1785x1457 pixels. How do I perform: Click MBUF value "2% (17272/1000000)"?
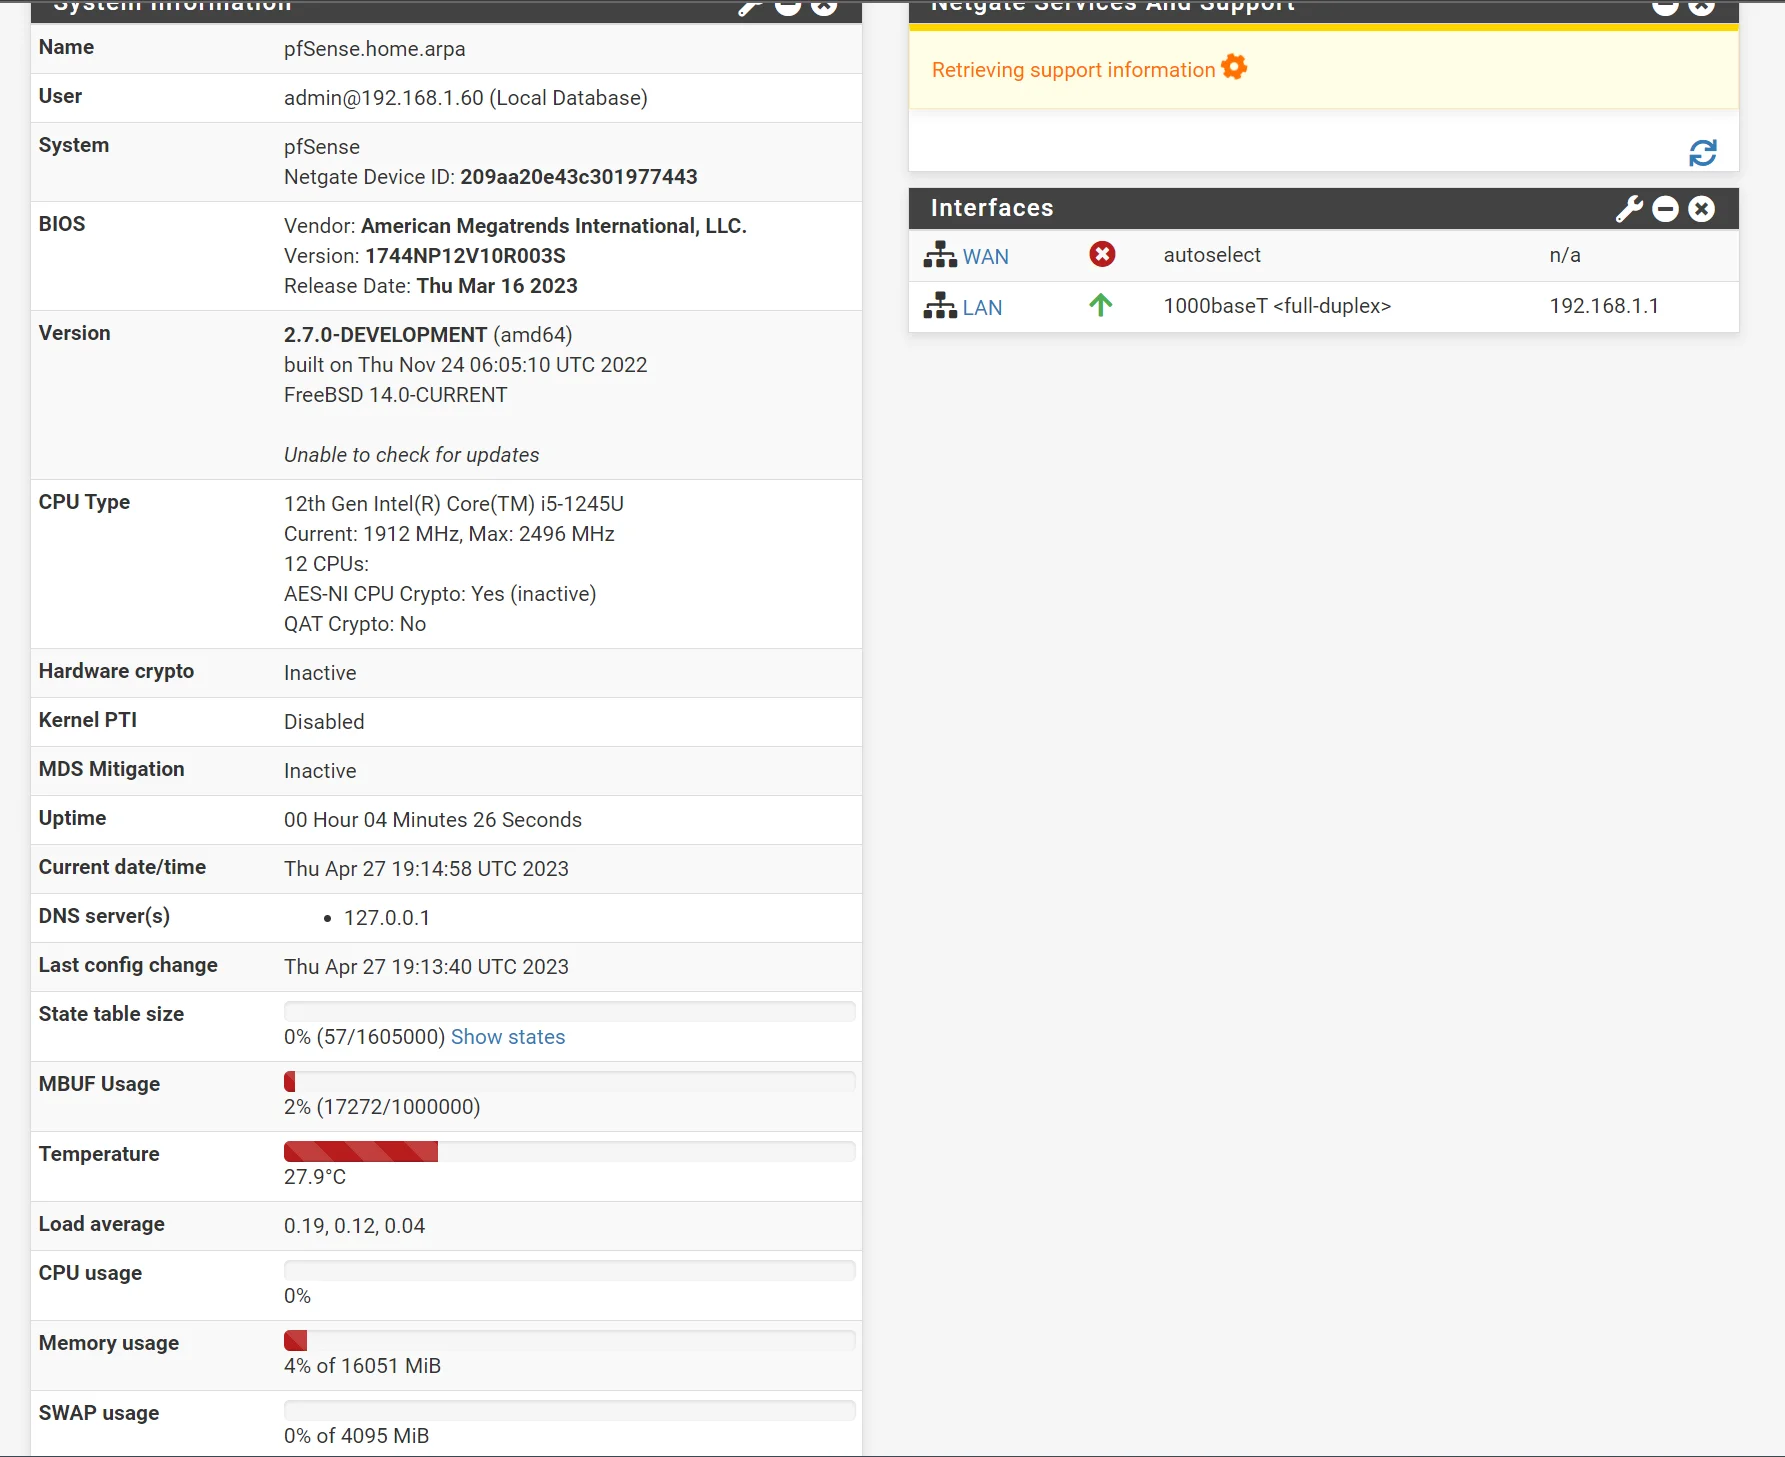point(382,1107)
